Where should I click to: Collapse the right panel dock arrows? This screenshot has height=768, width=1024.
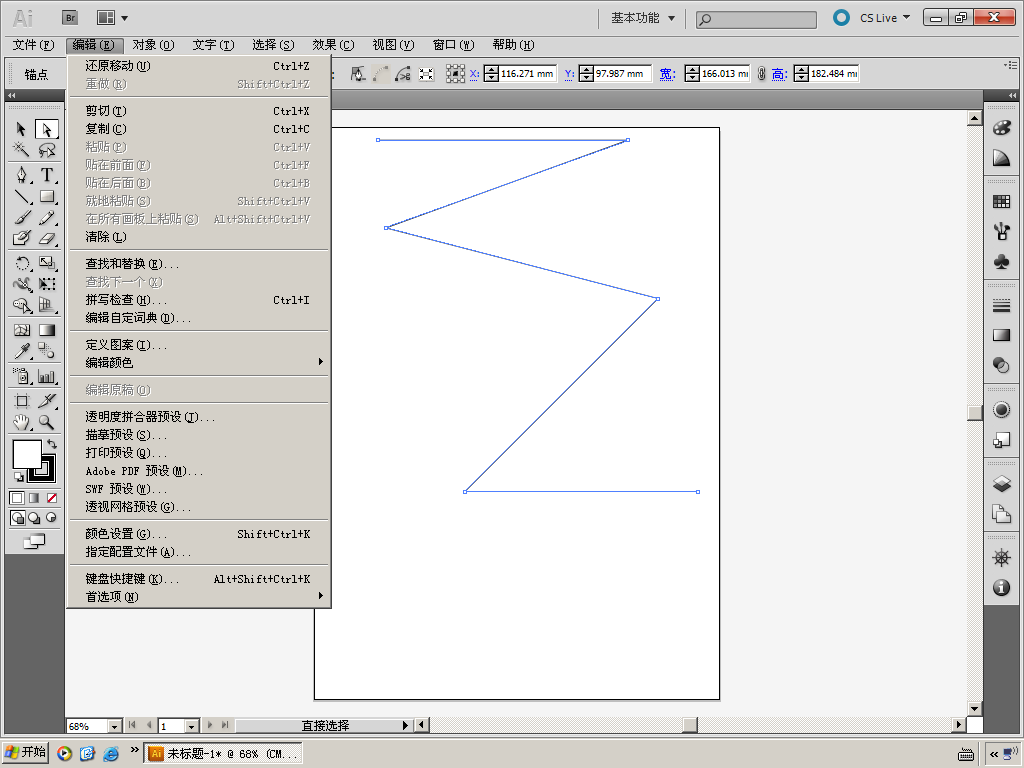[1012, 96]
